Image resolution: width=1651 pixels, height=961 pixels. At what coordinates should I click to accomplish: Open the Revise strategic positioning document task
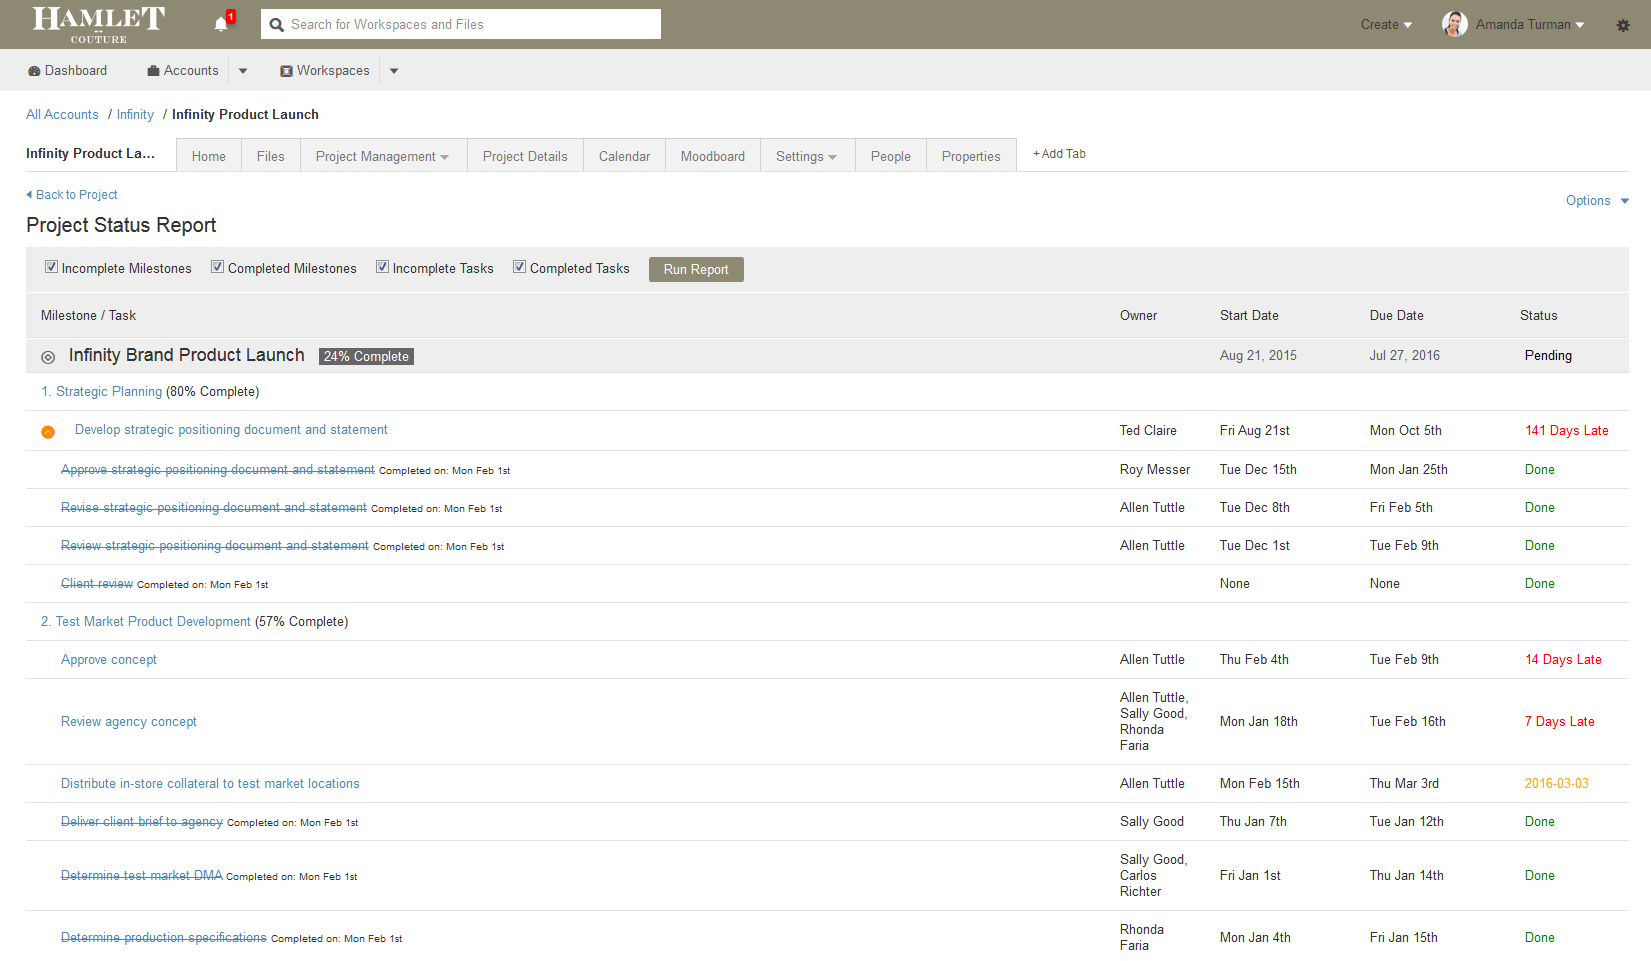click(214, 508)
